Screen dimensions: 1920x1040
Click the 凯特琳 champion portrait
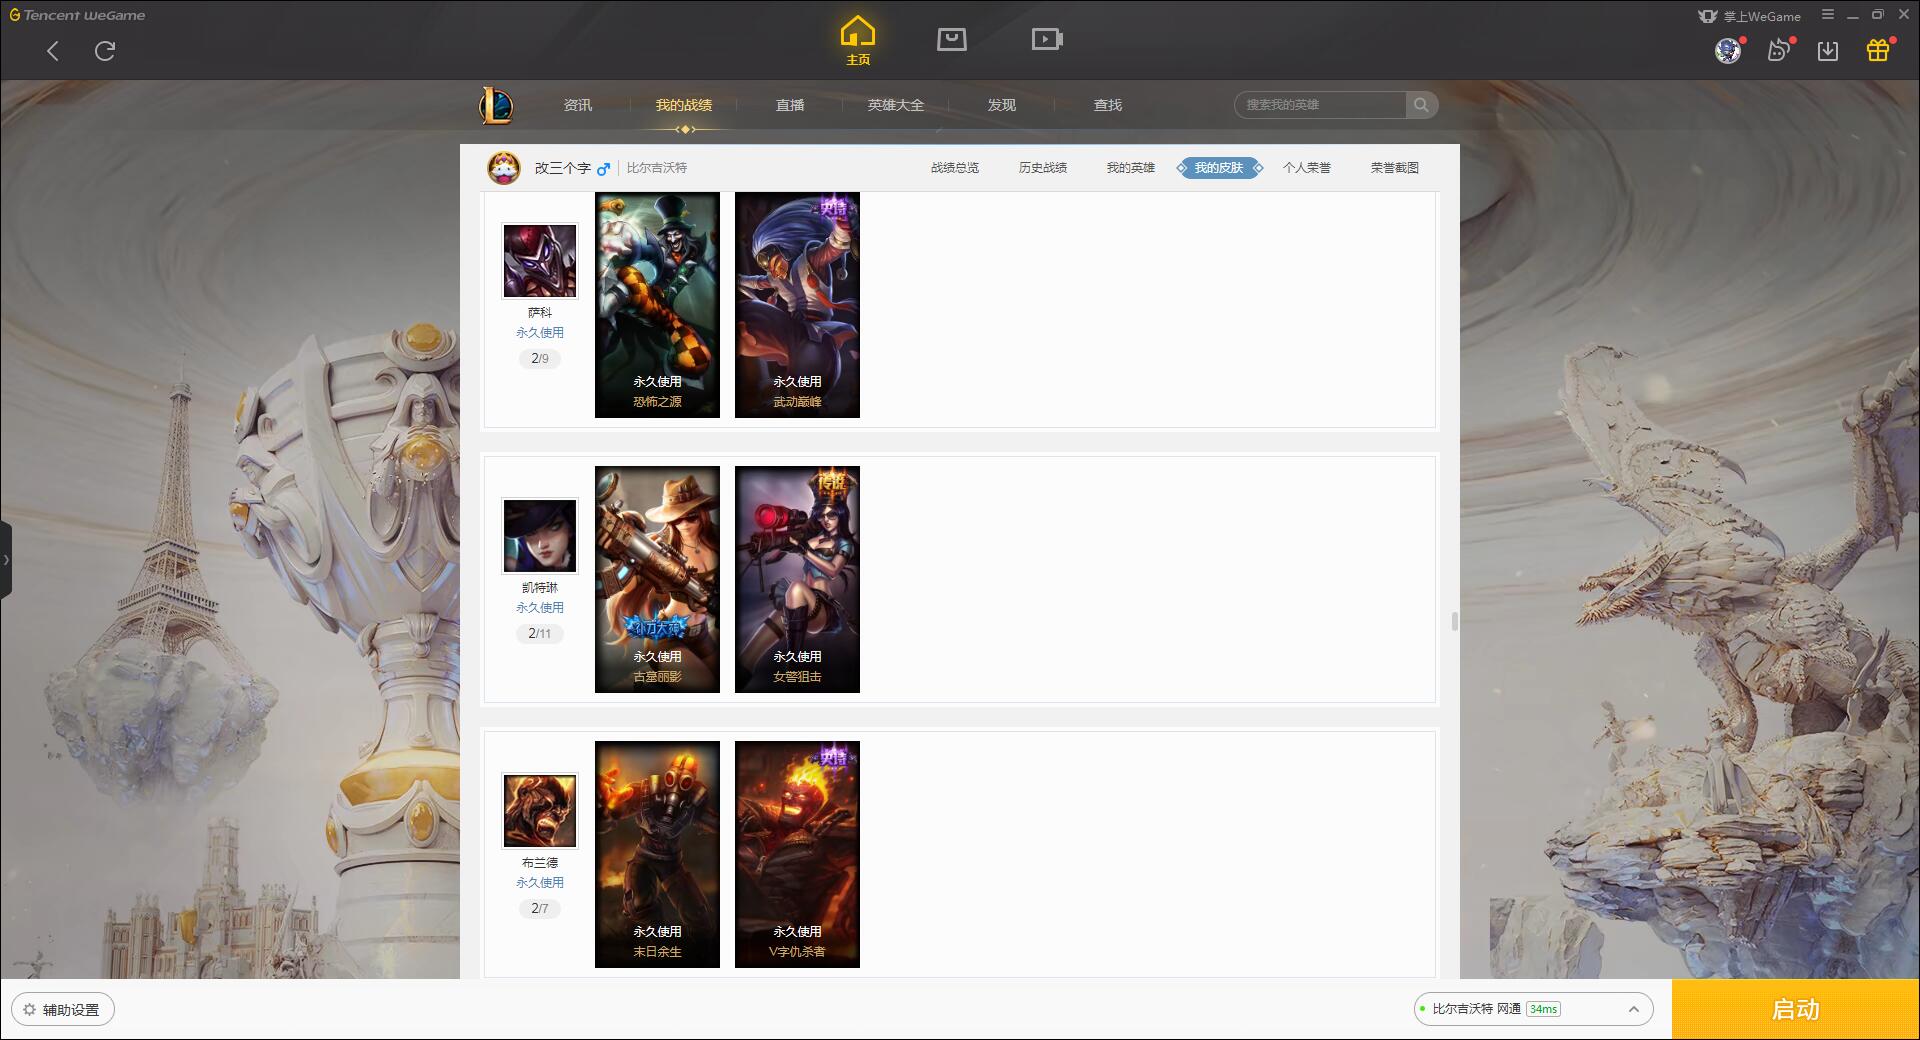(540, 536)
